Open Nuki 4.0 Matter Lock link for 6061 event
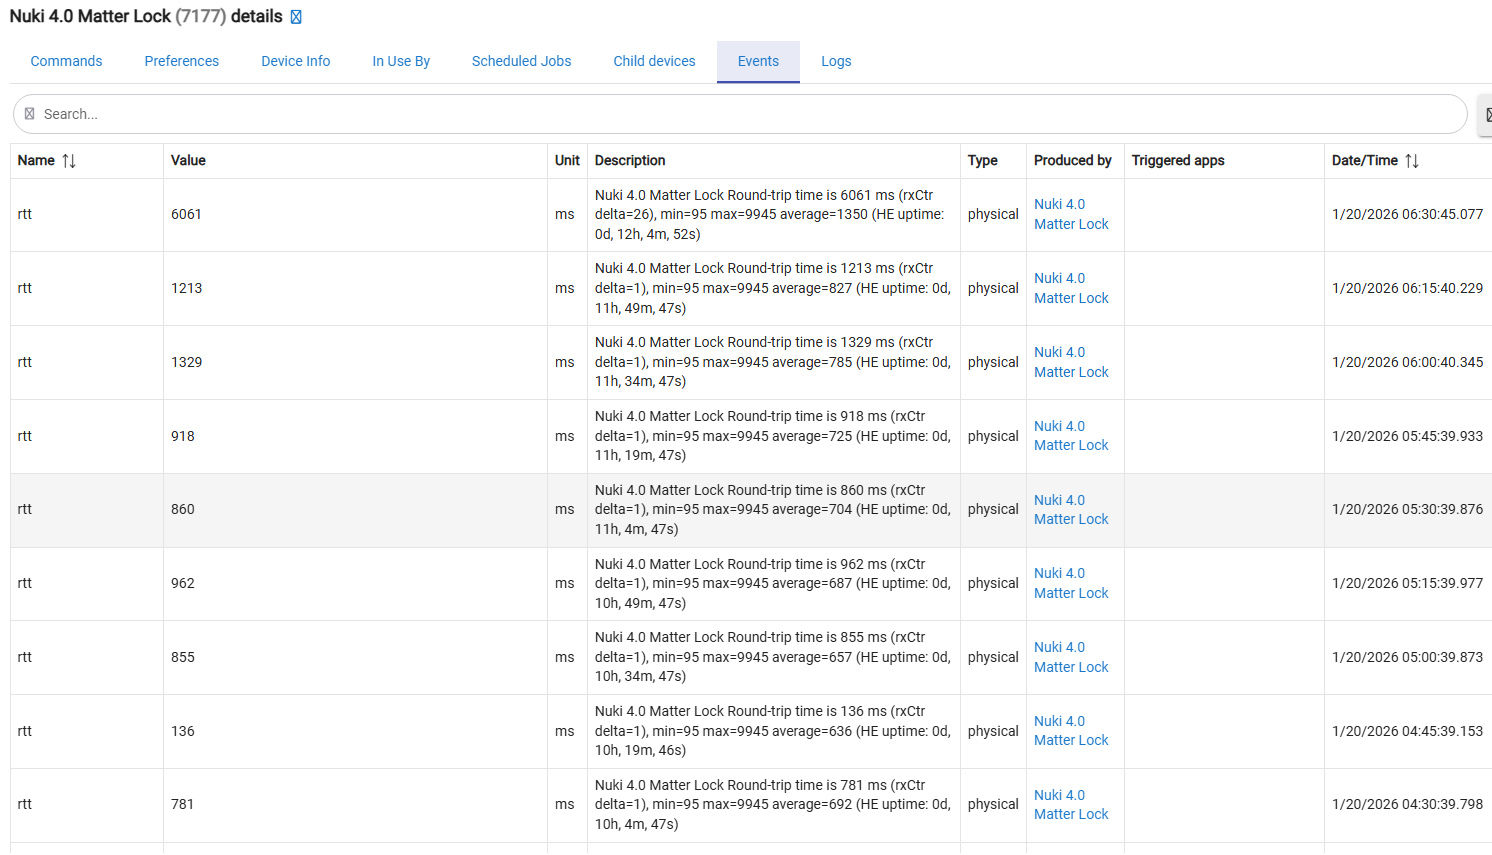 pos(1071,214)
